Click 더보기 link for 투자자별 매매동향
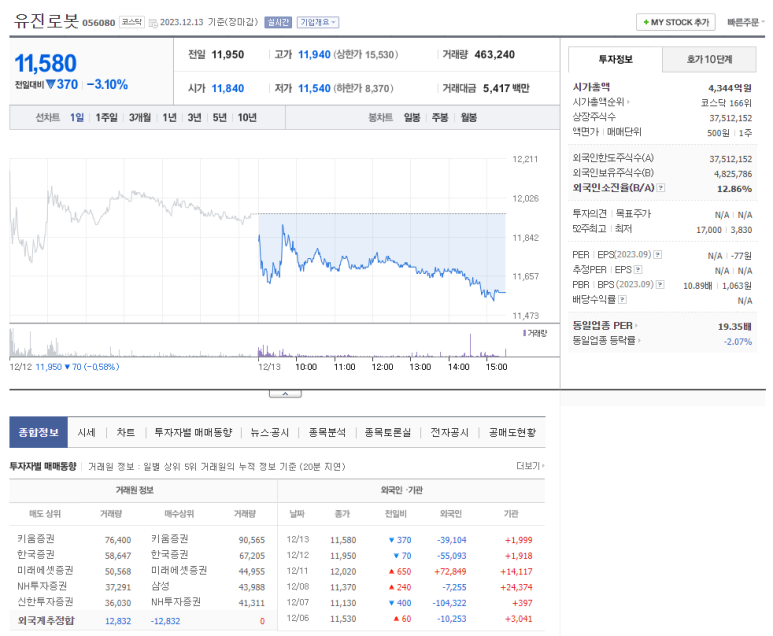773x636 pixels. click(x=530, y=466)
